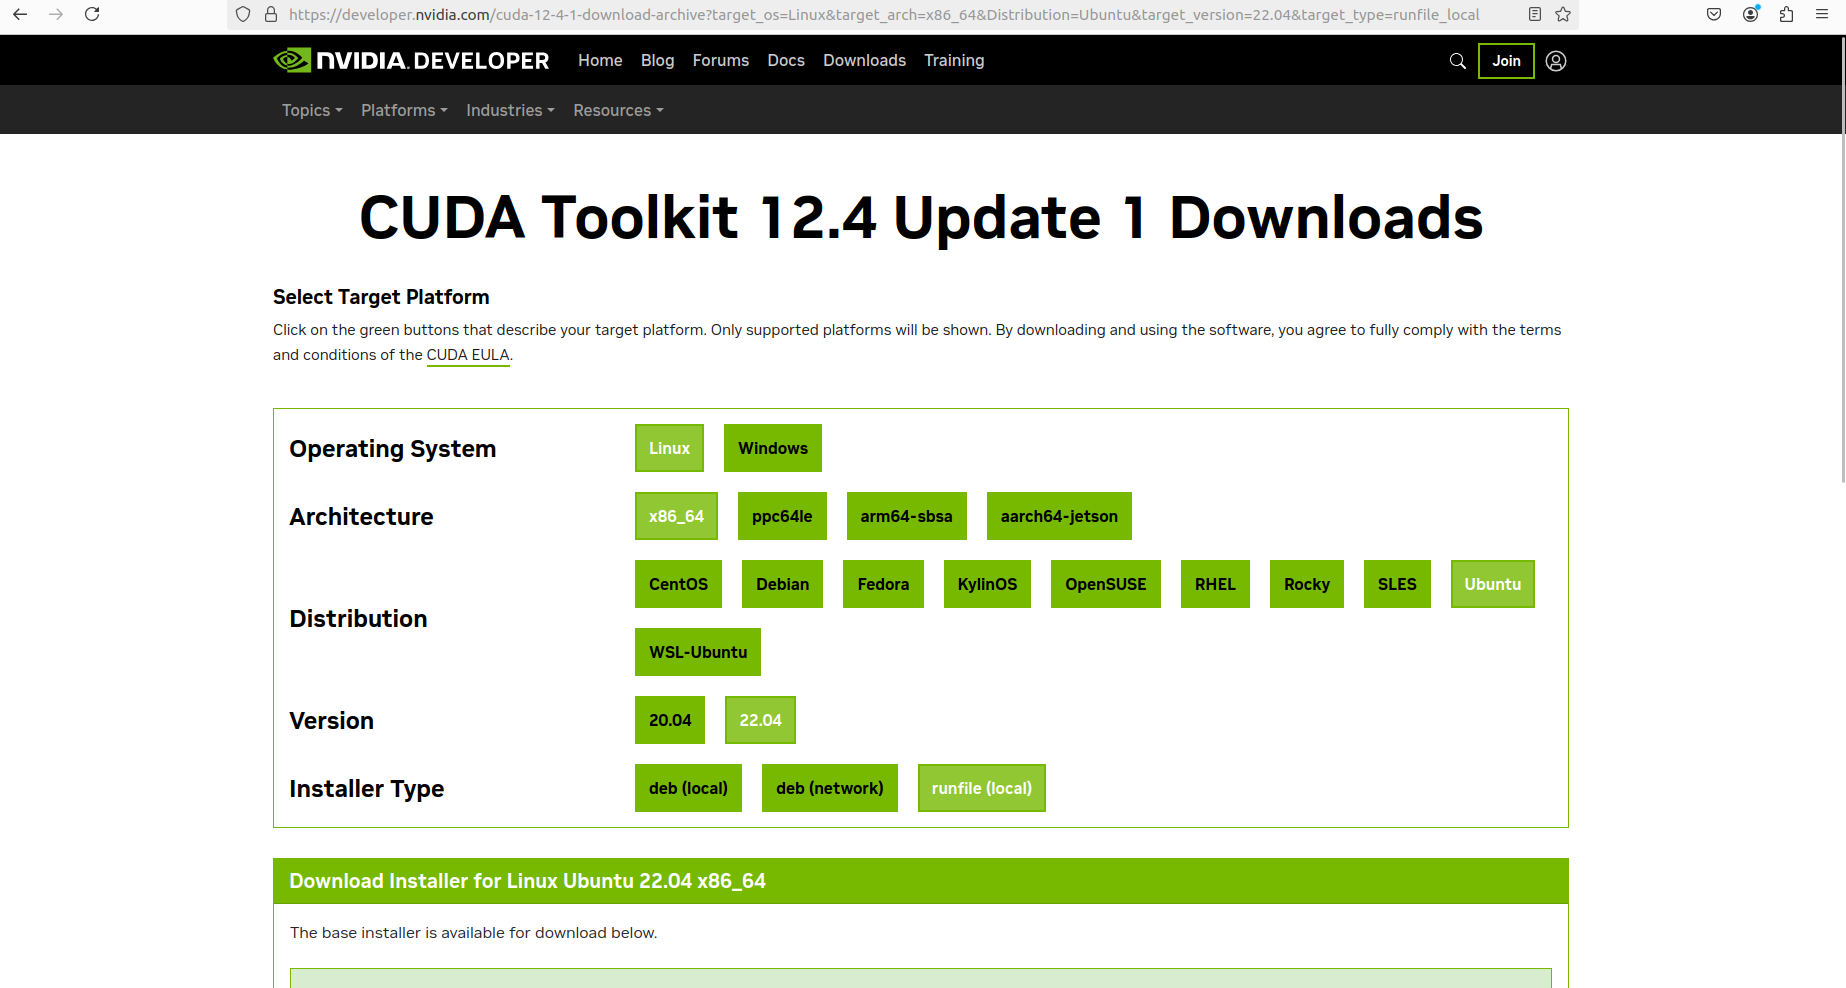1846x988 pixels.
Task: Bookmark this page with the star icon
Action: [1563, 15]
